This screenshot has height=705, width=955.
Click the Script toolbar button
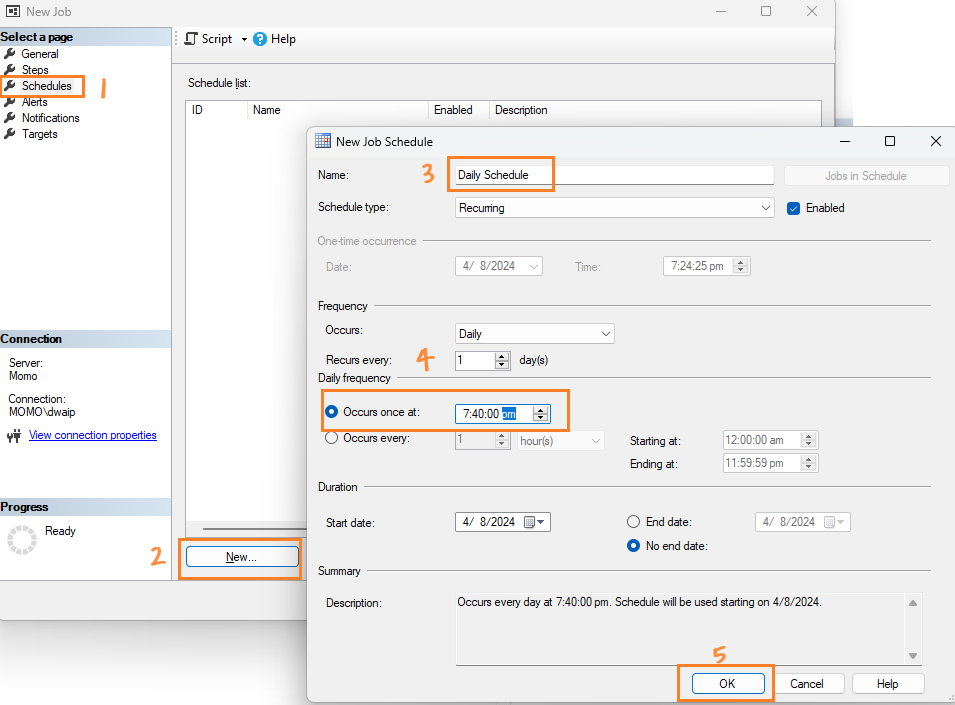(209, 39)
